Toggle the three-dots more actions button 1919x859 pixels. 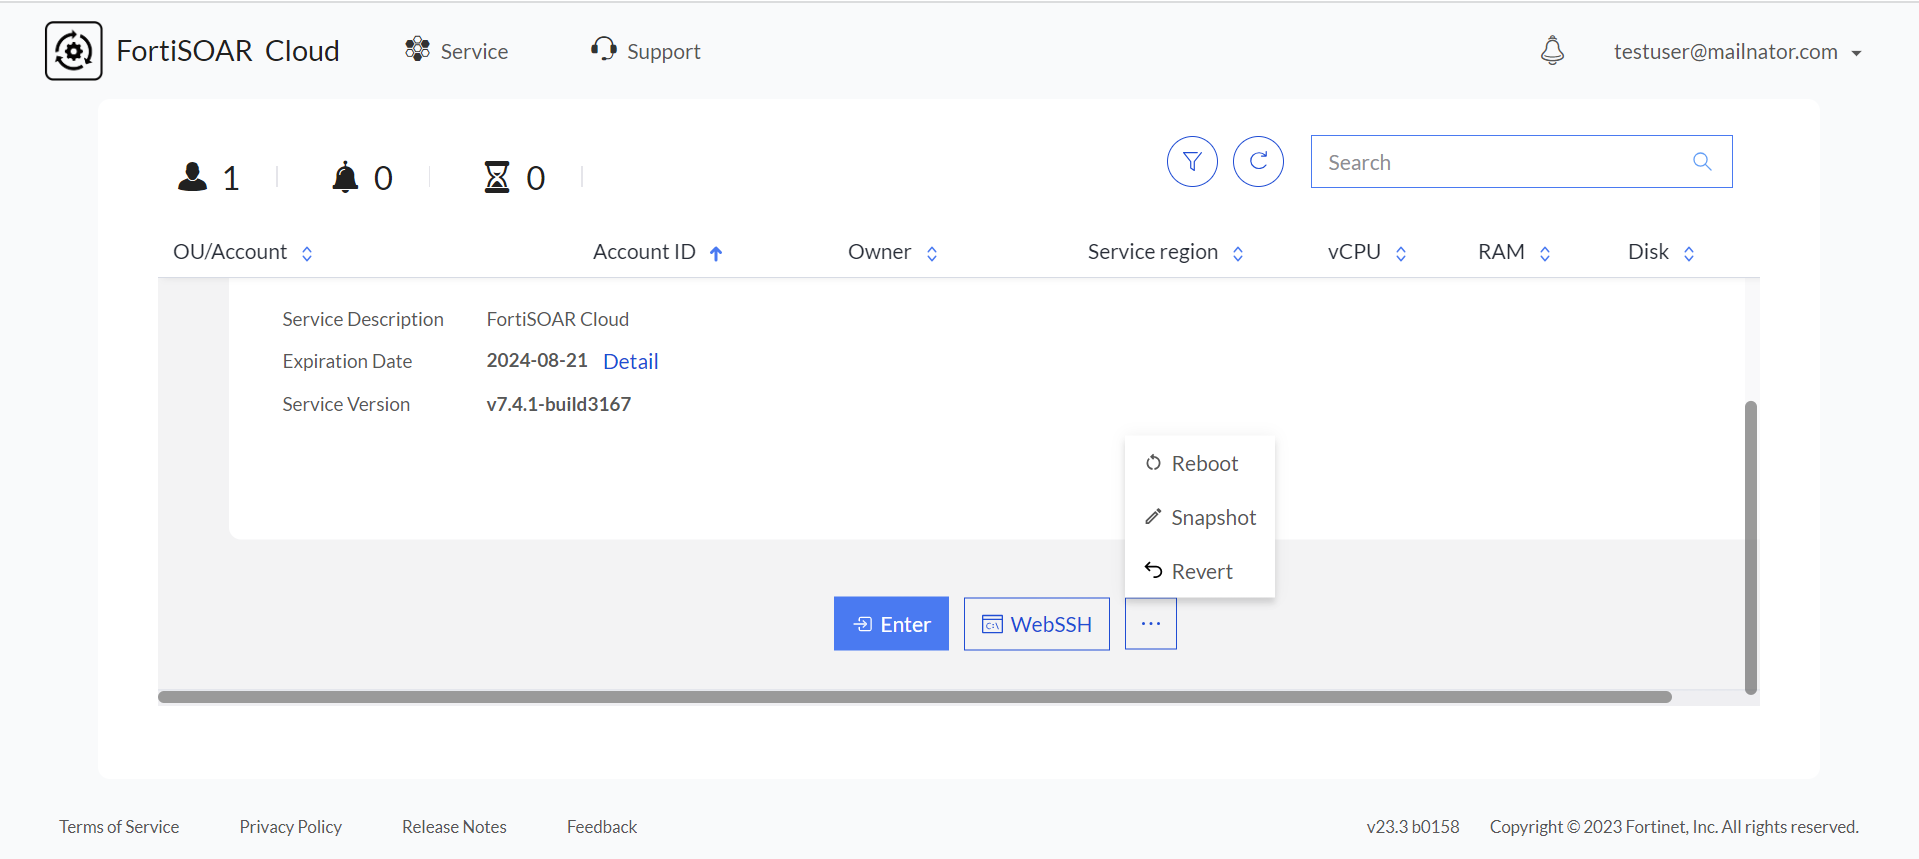pos(1151,624)
